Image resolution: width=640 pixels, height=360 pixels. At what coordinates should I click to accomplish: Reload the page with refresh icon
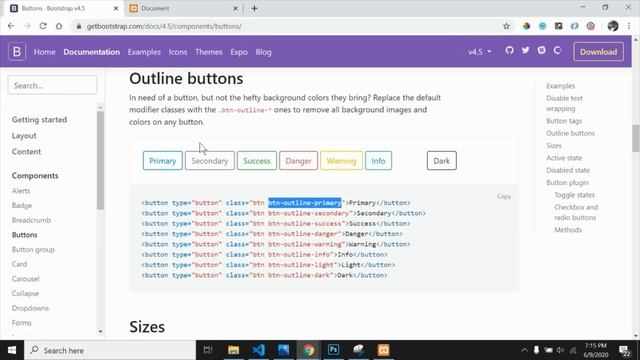click(x=43, y=26)
